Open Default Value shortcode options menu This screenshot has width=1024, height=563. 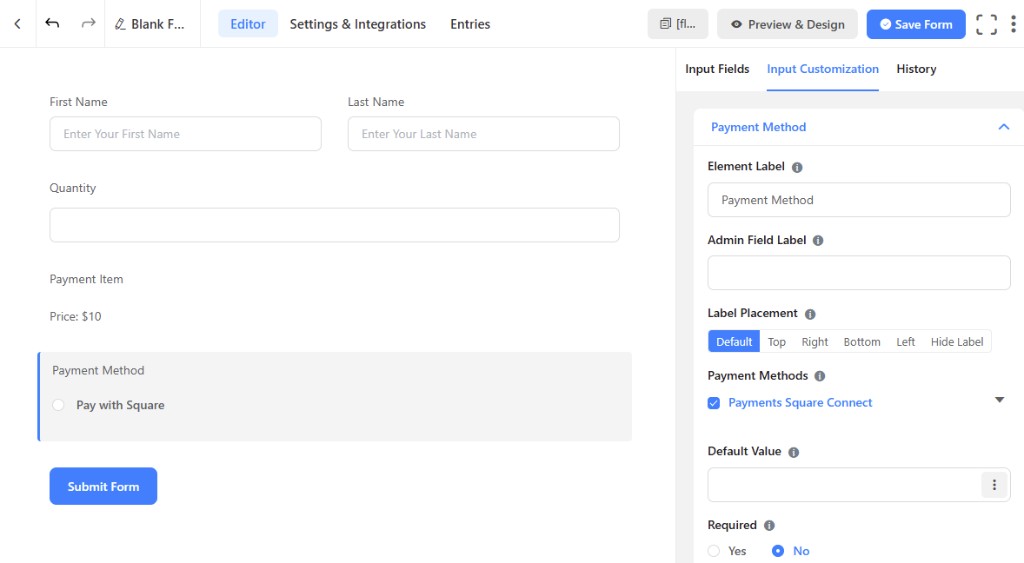[994, 485]
